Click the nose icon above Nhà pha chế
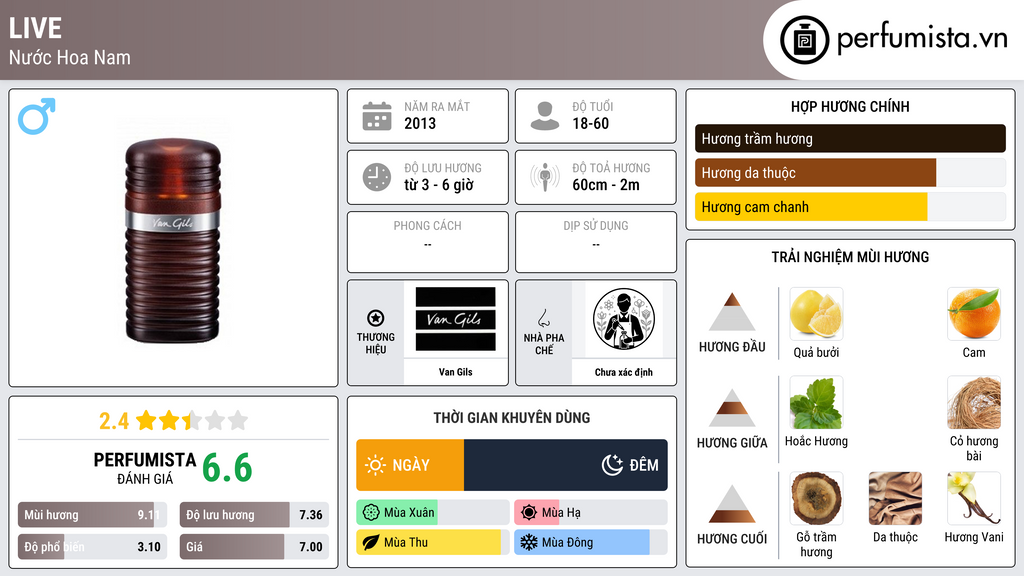Viewport: 1024px width, 576px height. click(543, 318)
